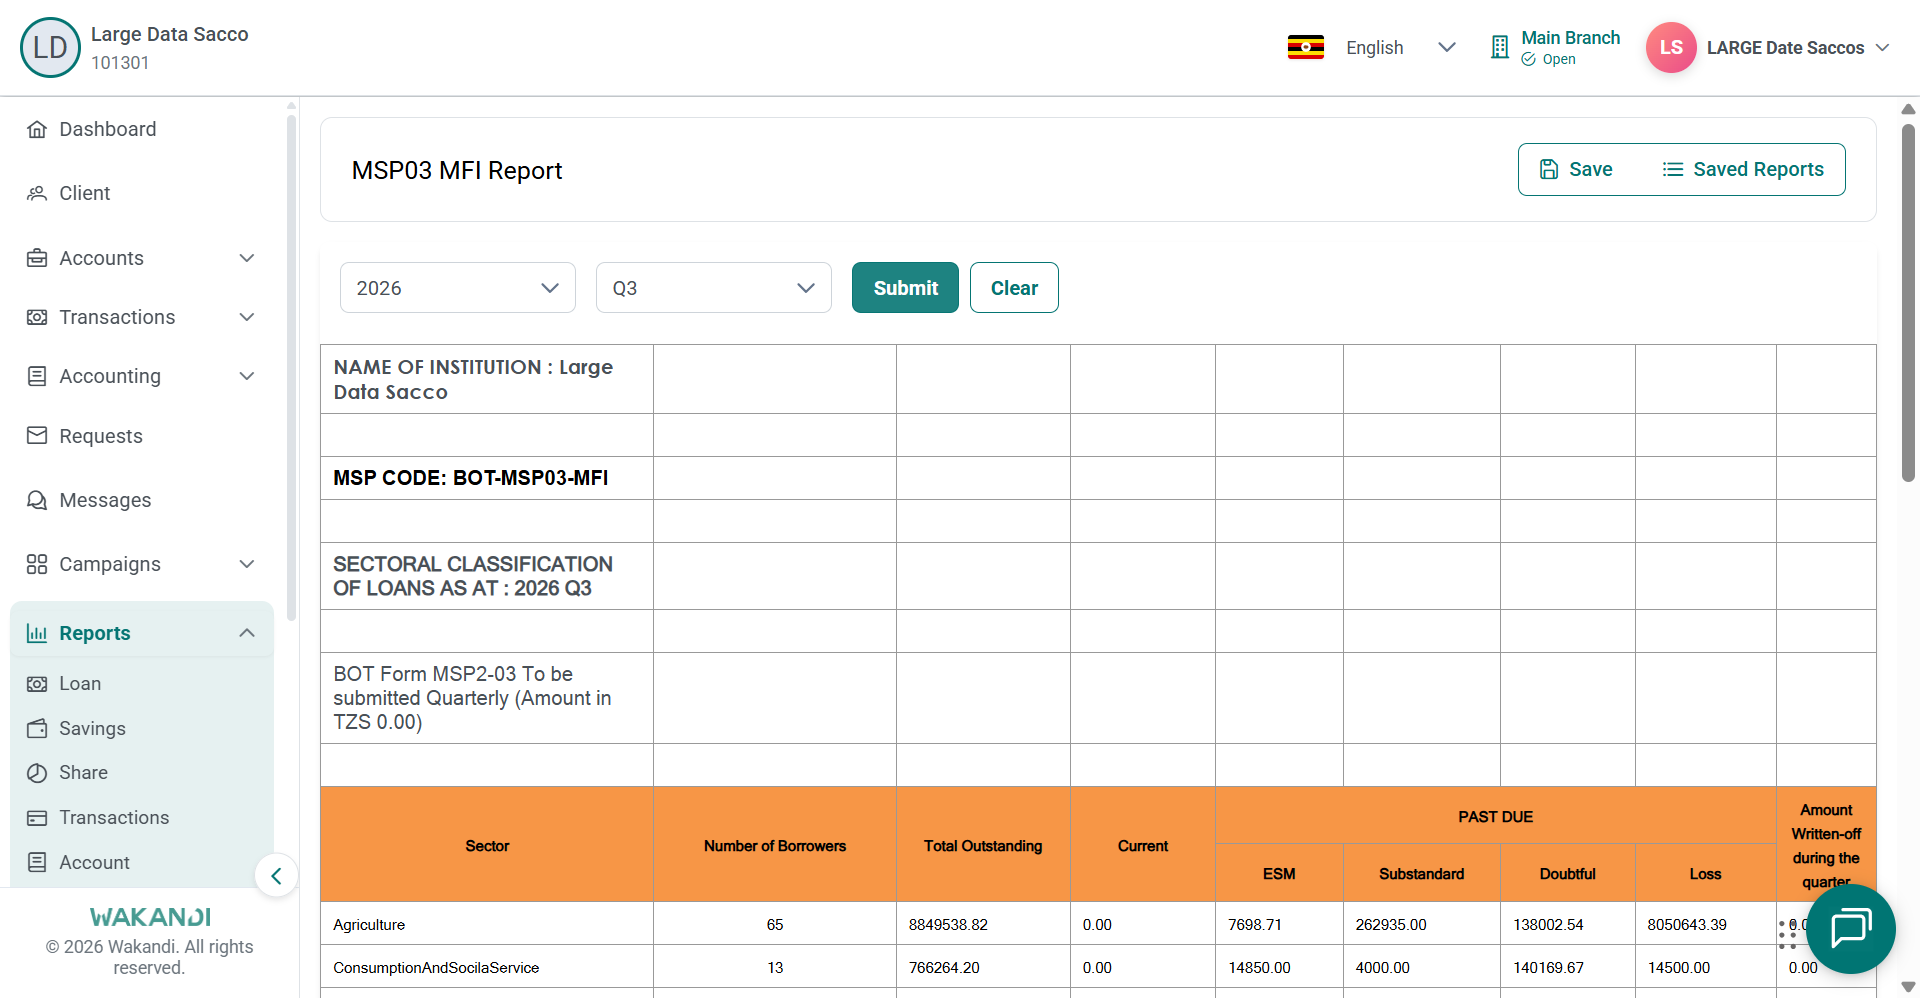Screen dimensions: 1920x998
Task: Collapse the Reports menu chevron
Action: 247,633
